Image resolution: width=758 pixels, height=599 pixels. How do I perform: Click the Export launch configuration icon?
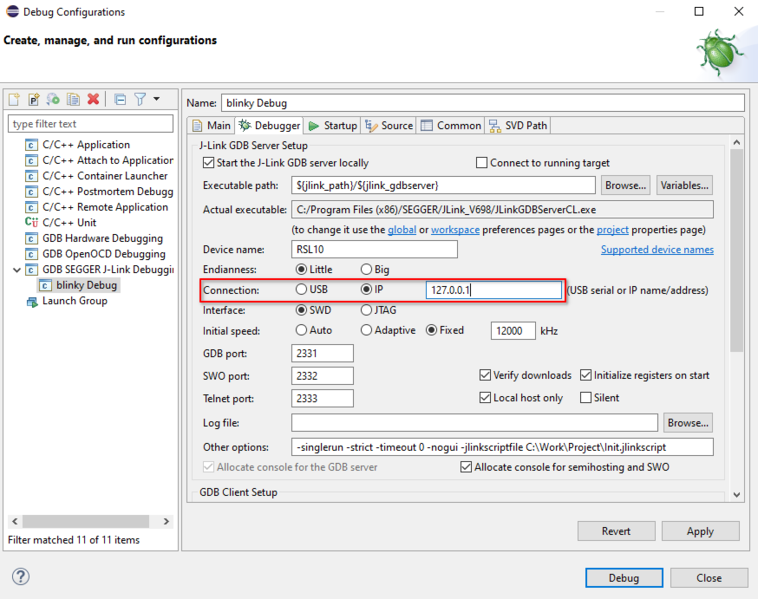pyautogui.click(x=53, y=99)
